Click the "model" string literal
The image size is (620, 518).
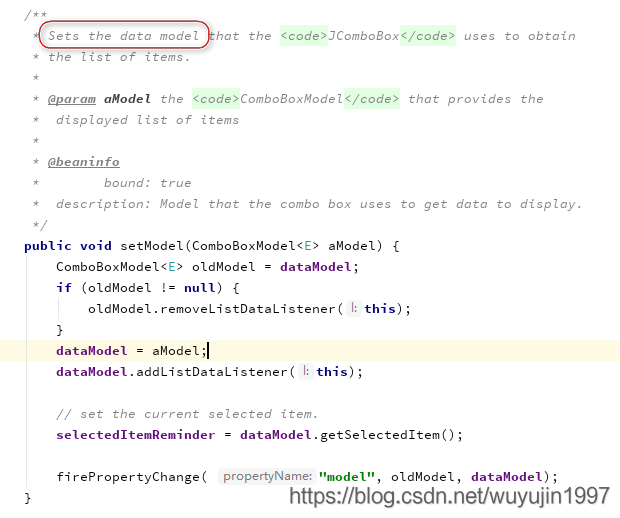347,477
